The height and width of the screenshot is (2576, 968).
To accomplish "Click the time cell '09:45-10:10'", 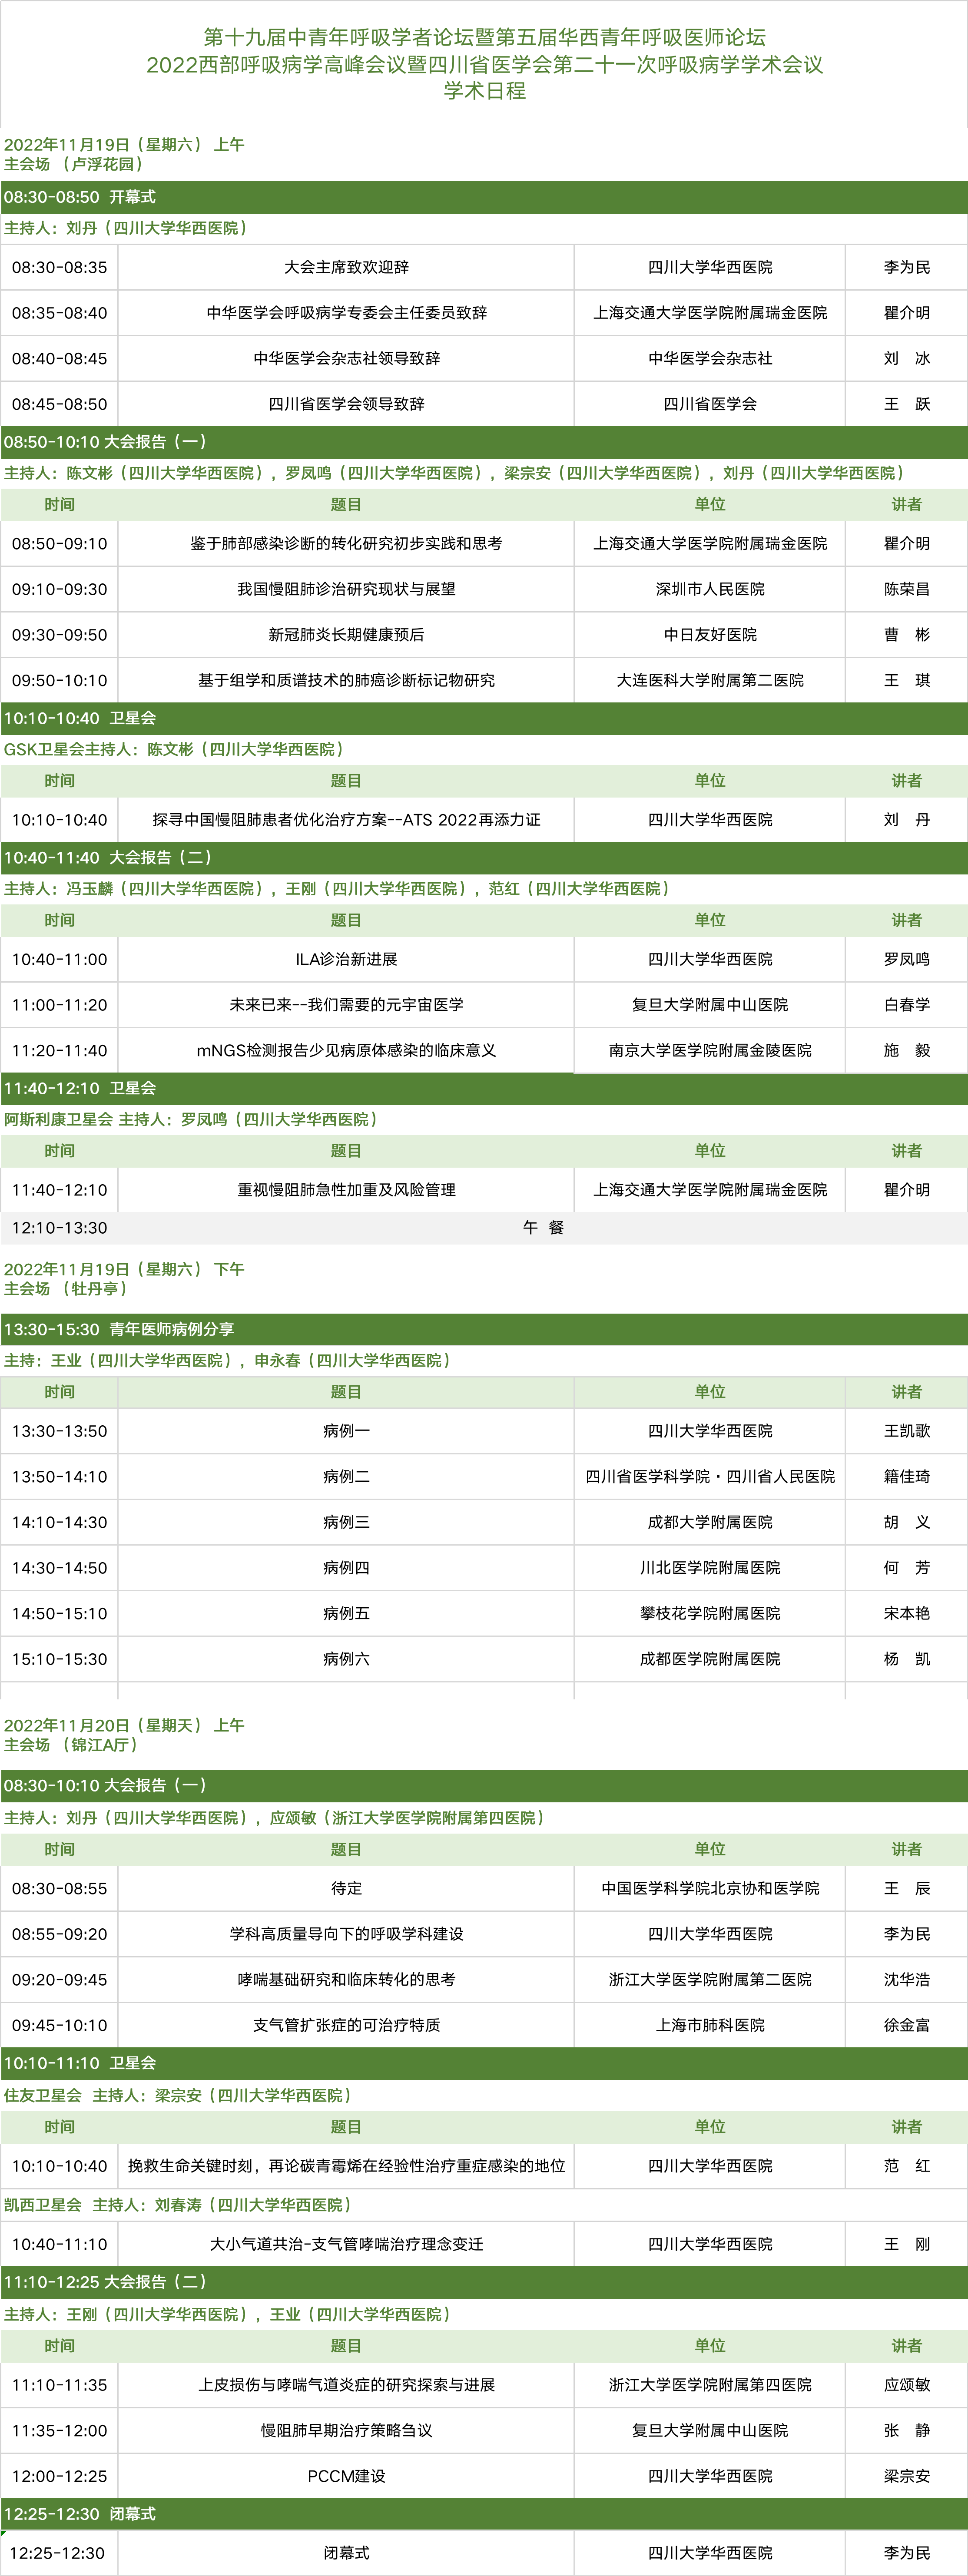I will pyautogui.click(x=60, y=2025).
